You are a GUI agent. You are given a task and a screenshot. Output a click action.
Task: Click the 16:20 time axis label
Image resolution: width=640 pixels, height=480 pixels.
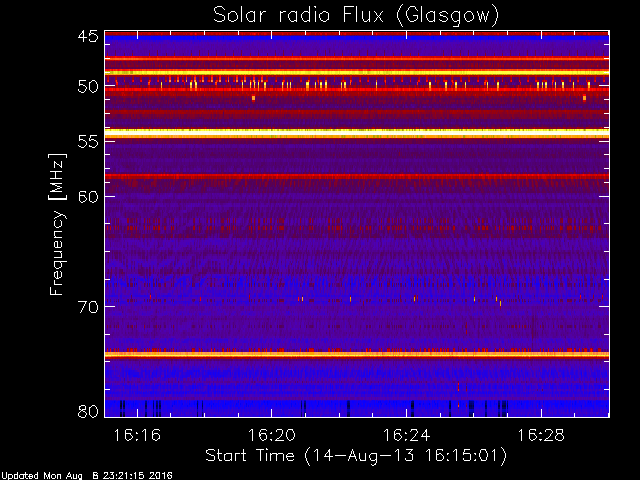coord(272,436)
